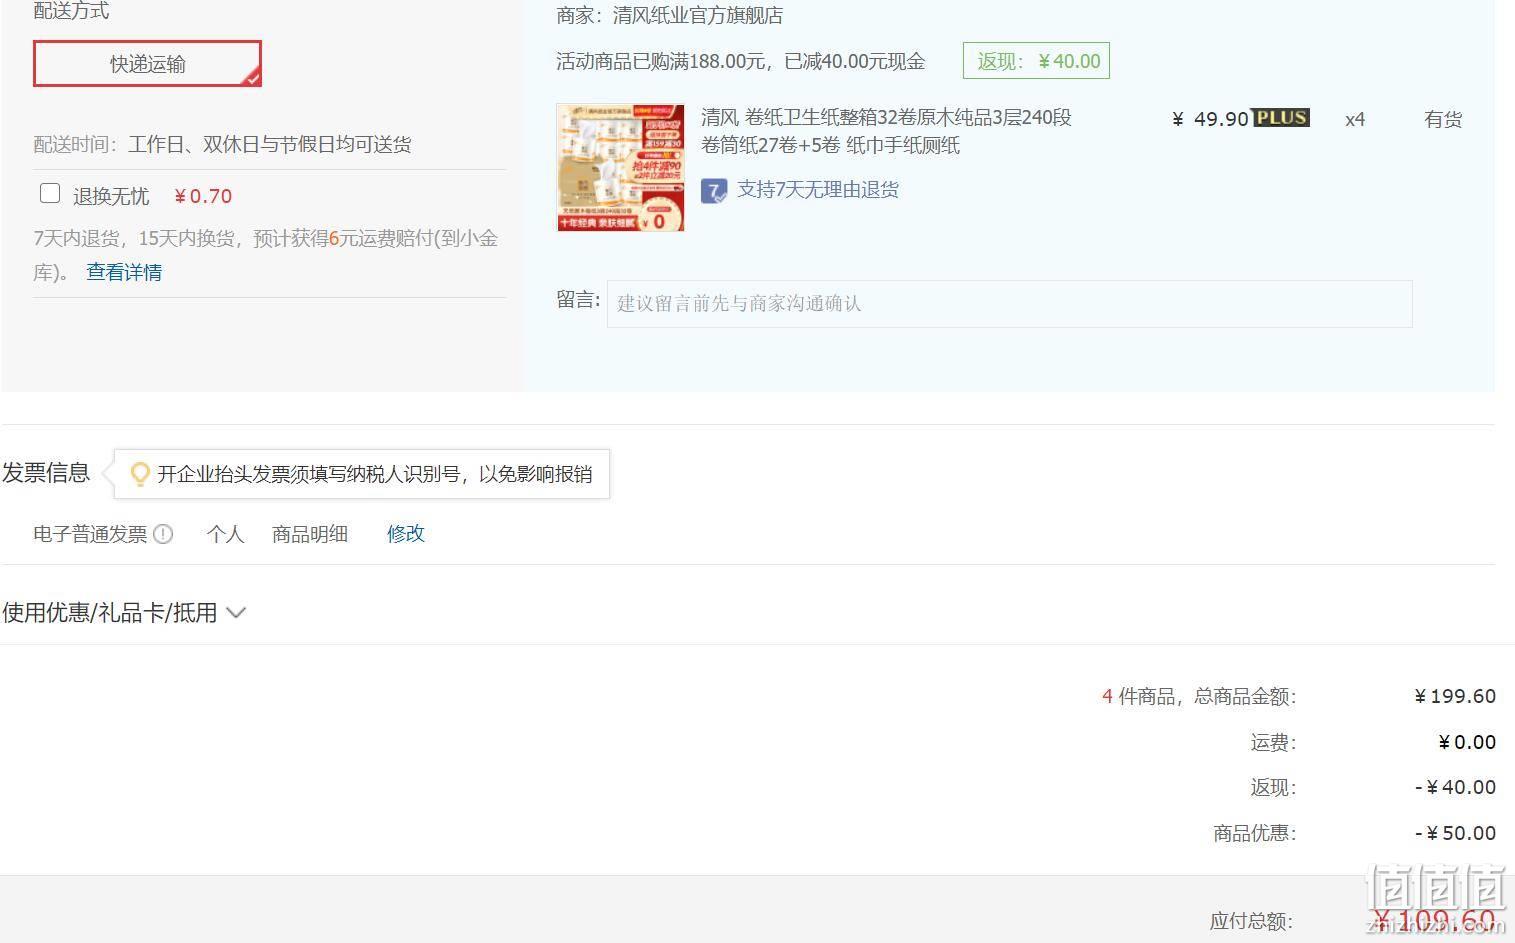This screenshot has width=1515, height=943.
Task: Click the 商品优惠 value -¥50.00
Action: pos(1456,833)
